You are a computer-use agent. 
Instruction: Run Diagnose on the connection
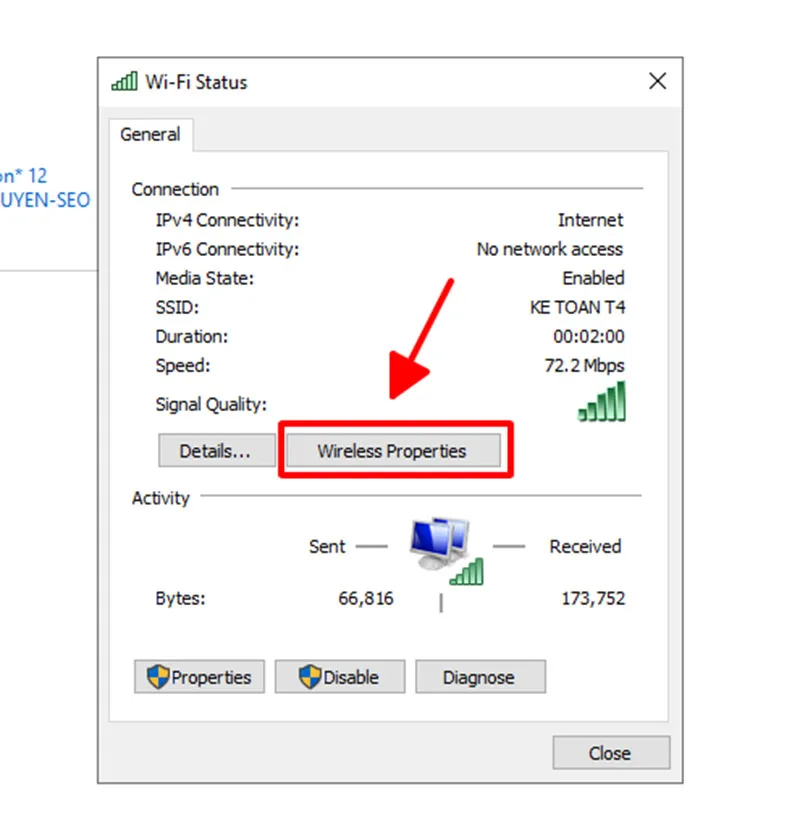pyautogui.click(x=481, y=677)
